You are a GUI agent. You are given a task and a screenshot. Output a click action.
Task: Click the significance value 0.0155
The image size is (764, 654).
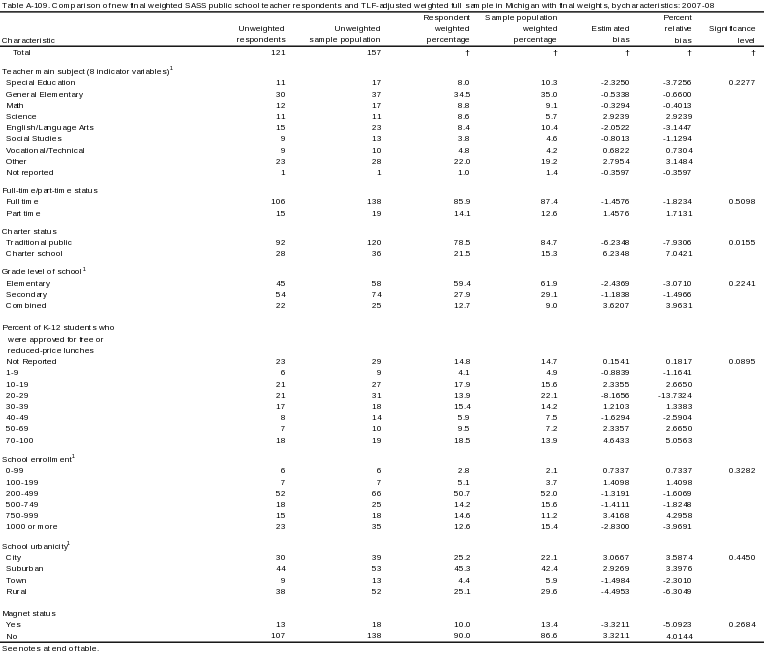click(x=742, y=243)
